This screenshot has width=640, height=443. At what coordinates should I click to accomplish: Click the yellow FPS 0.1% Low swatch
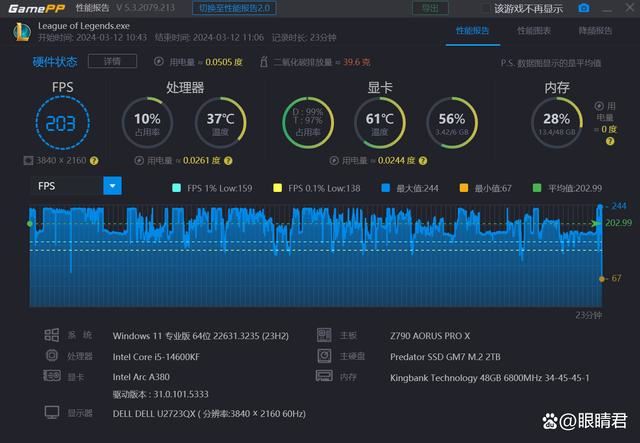278,188
